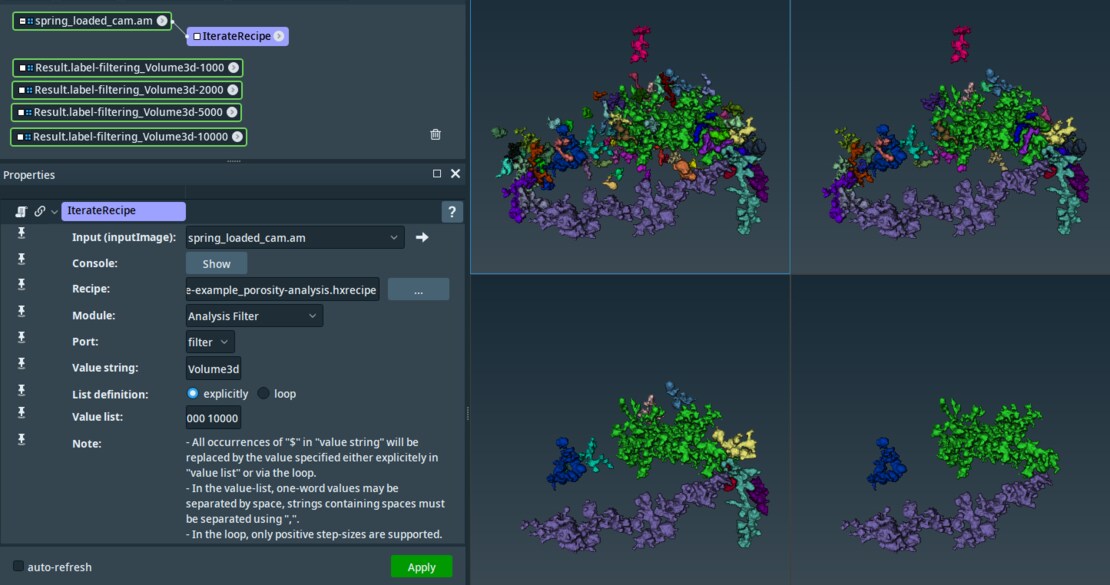
Task: Open the Module 'Analysis Filter' dropdown
Action: tap(255, 316)
